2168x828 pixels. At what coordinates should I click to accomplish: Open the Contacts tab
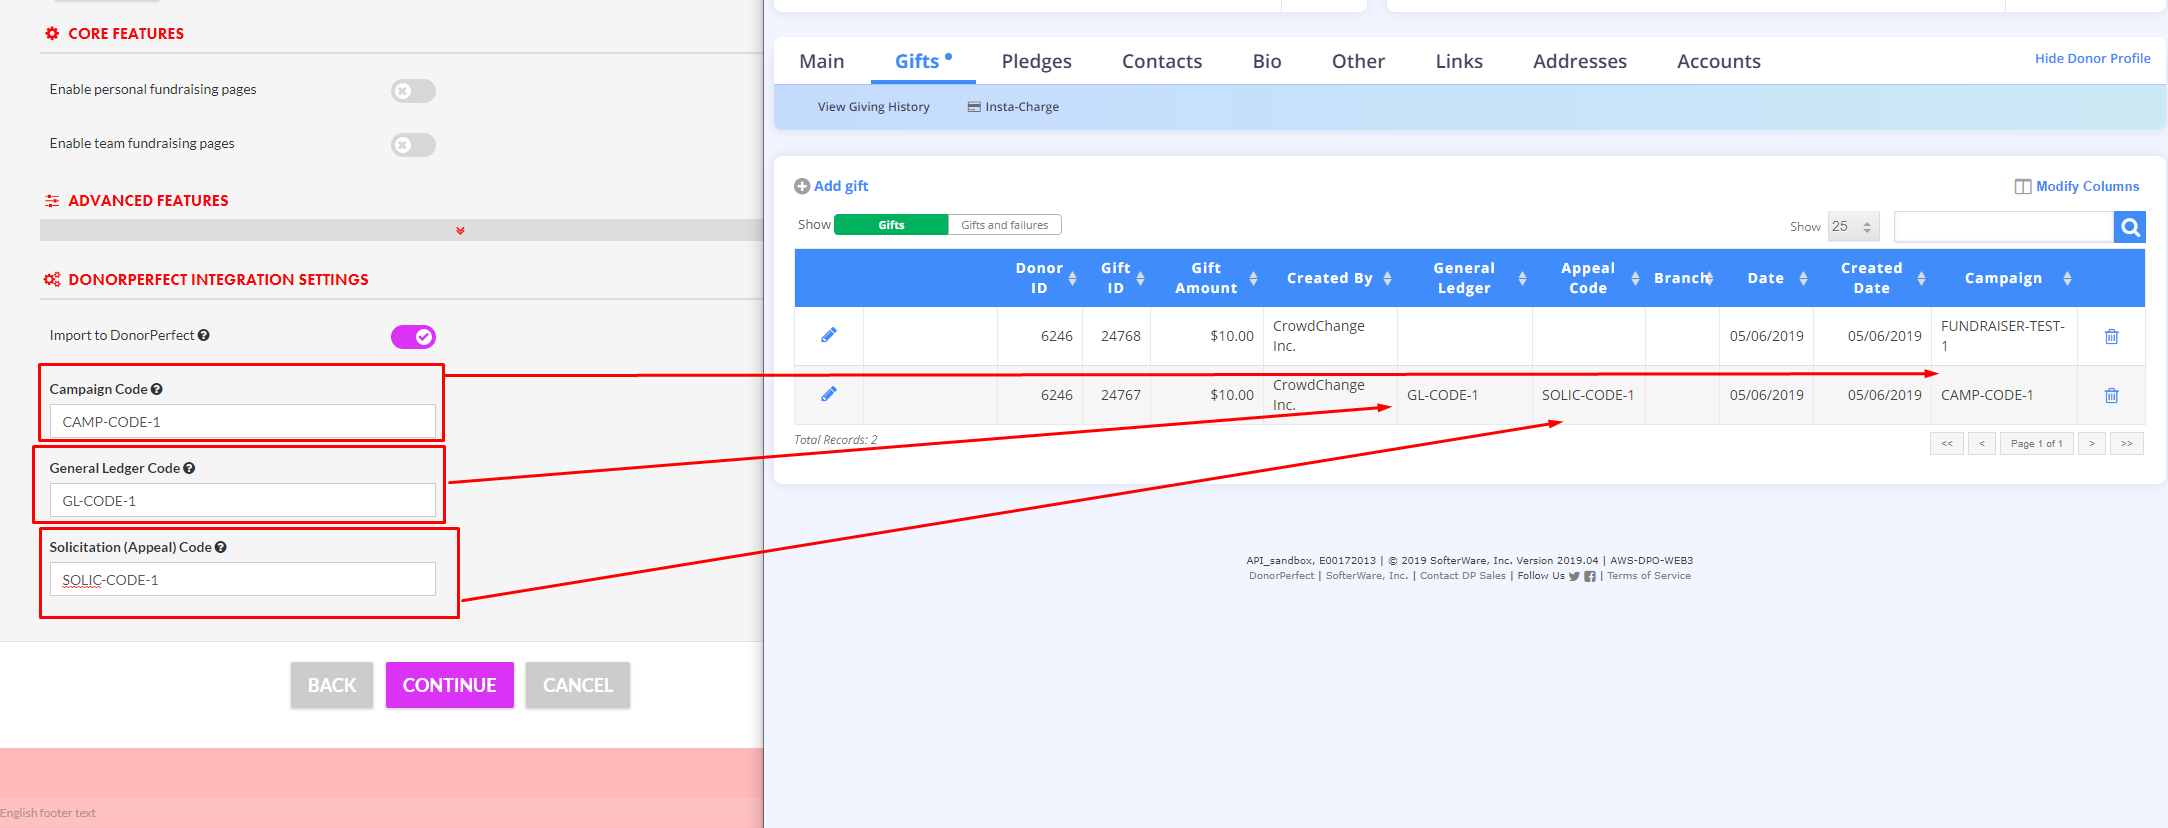pyautogui.click(x=1161, y=61)
